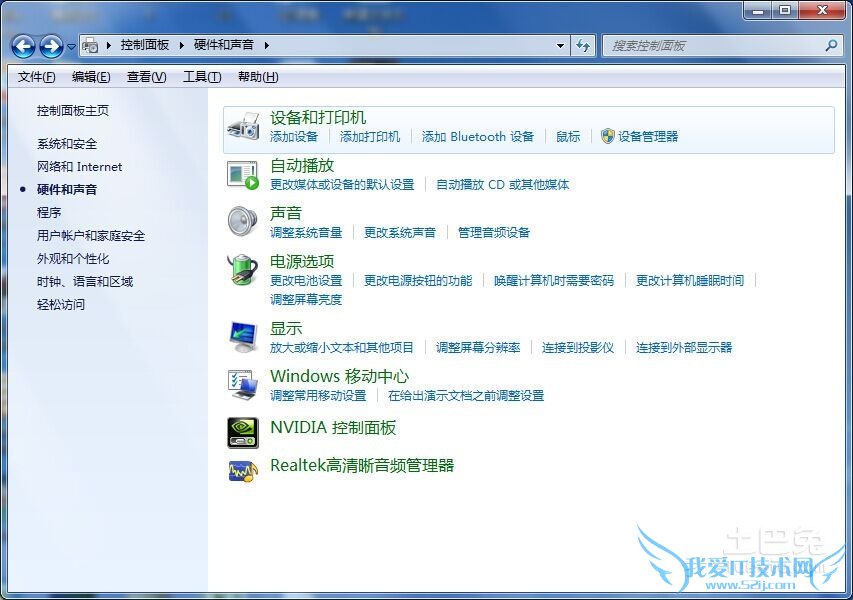Screen dimensions: 853x600
Task: Expand the arrow after 硬件和声音 breadcrumb
Action: point(267,45)
